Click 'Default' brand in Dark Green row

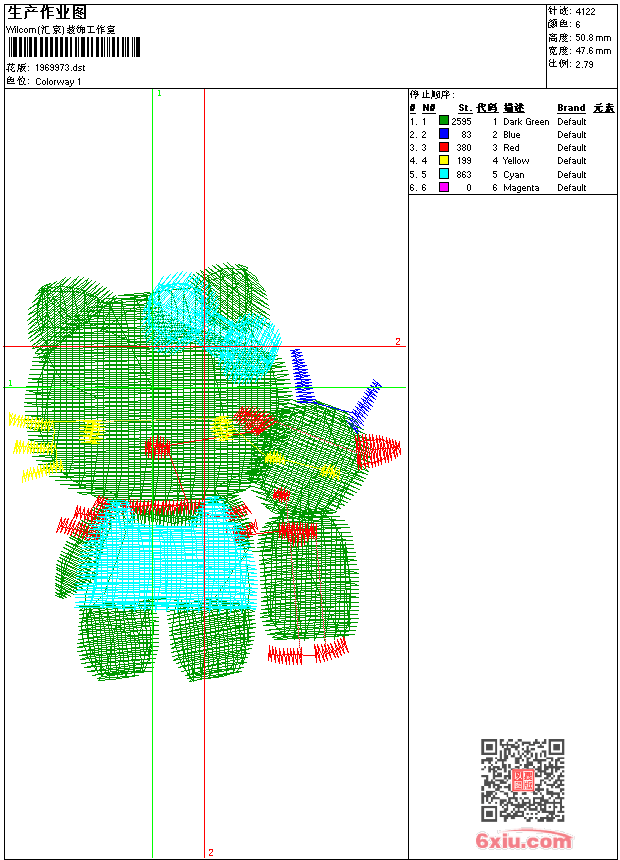coord(571,122)
